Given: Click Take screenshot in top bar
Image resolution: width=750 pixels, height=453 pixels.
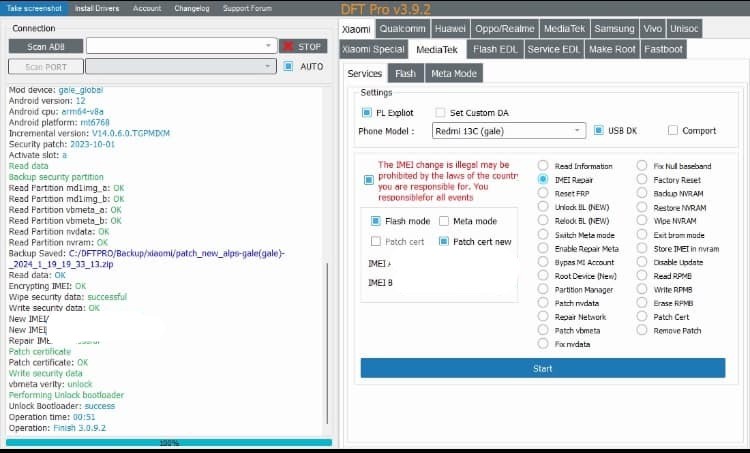Looking at the screenshot, I should coord(33,8).
